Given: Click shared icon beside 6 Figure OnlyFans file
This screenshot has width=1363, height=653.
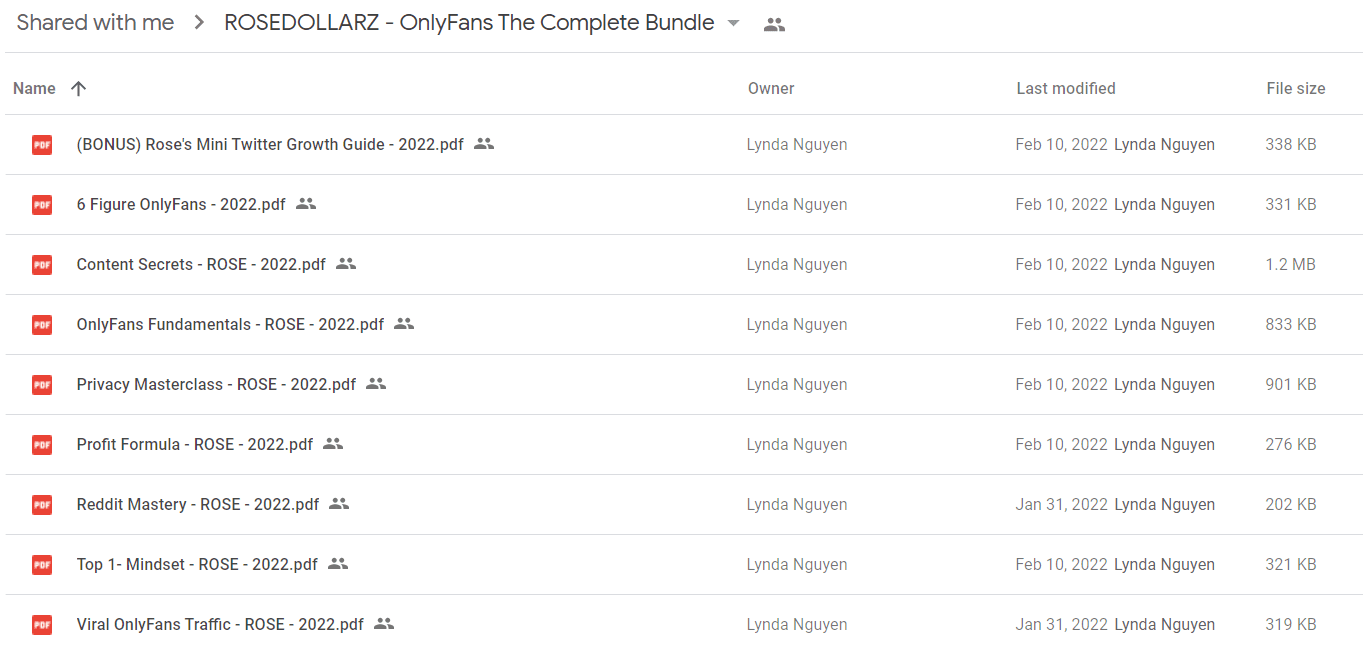Looking at the screenshot, I should tap(306, 204).
